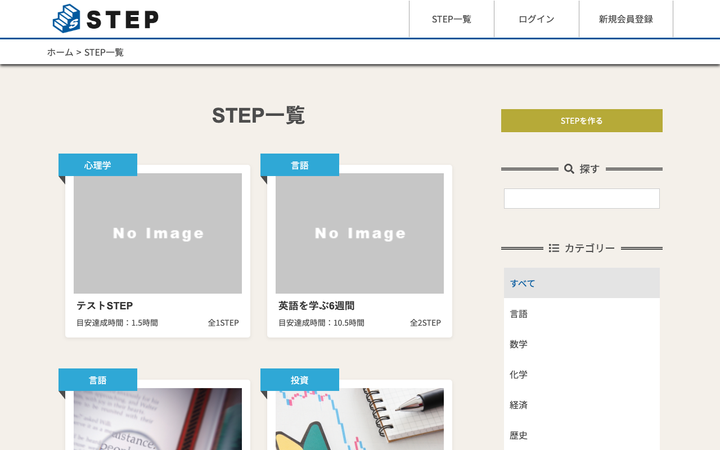Click the 投資 tag label

[x=300, y=380]
